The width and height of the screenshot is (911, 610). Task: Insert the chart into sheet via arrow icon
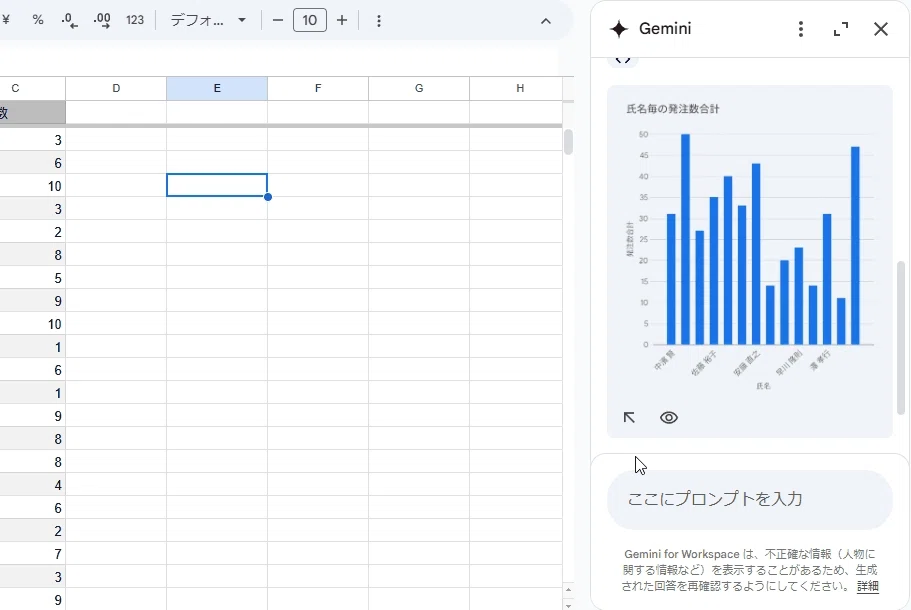[629, 417]
